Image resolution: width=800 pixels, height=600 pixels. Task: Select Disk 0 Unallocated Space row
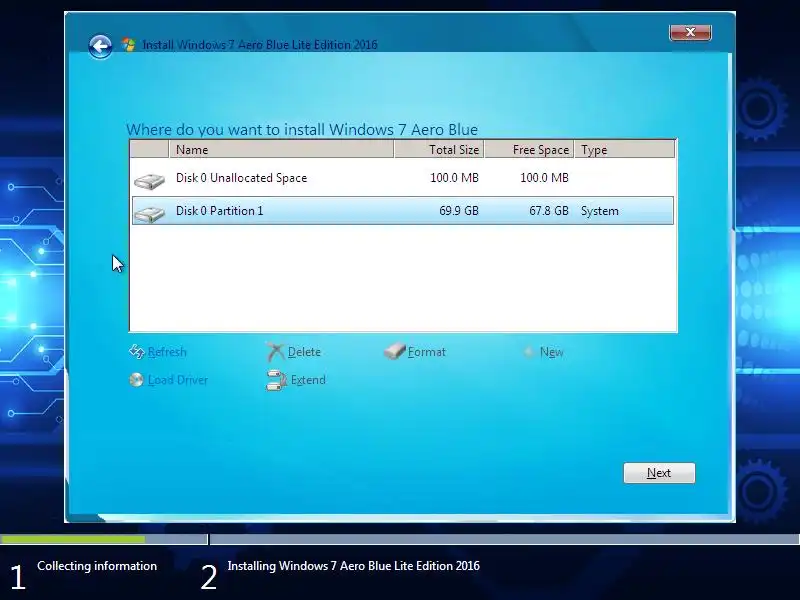tap(403, 178)
